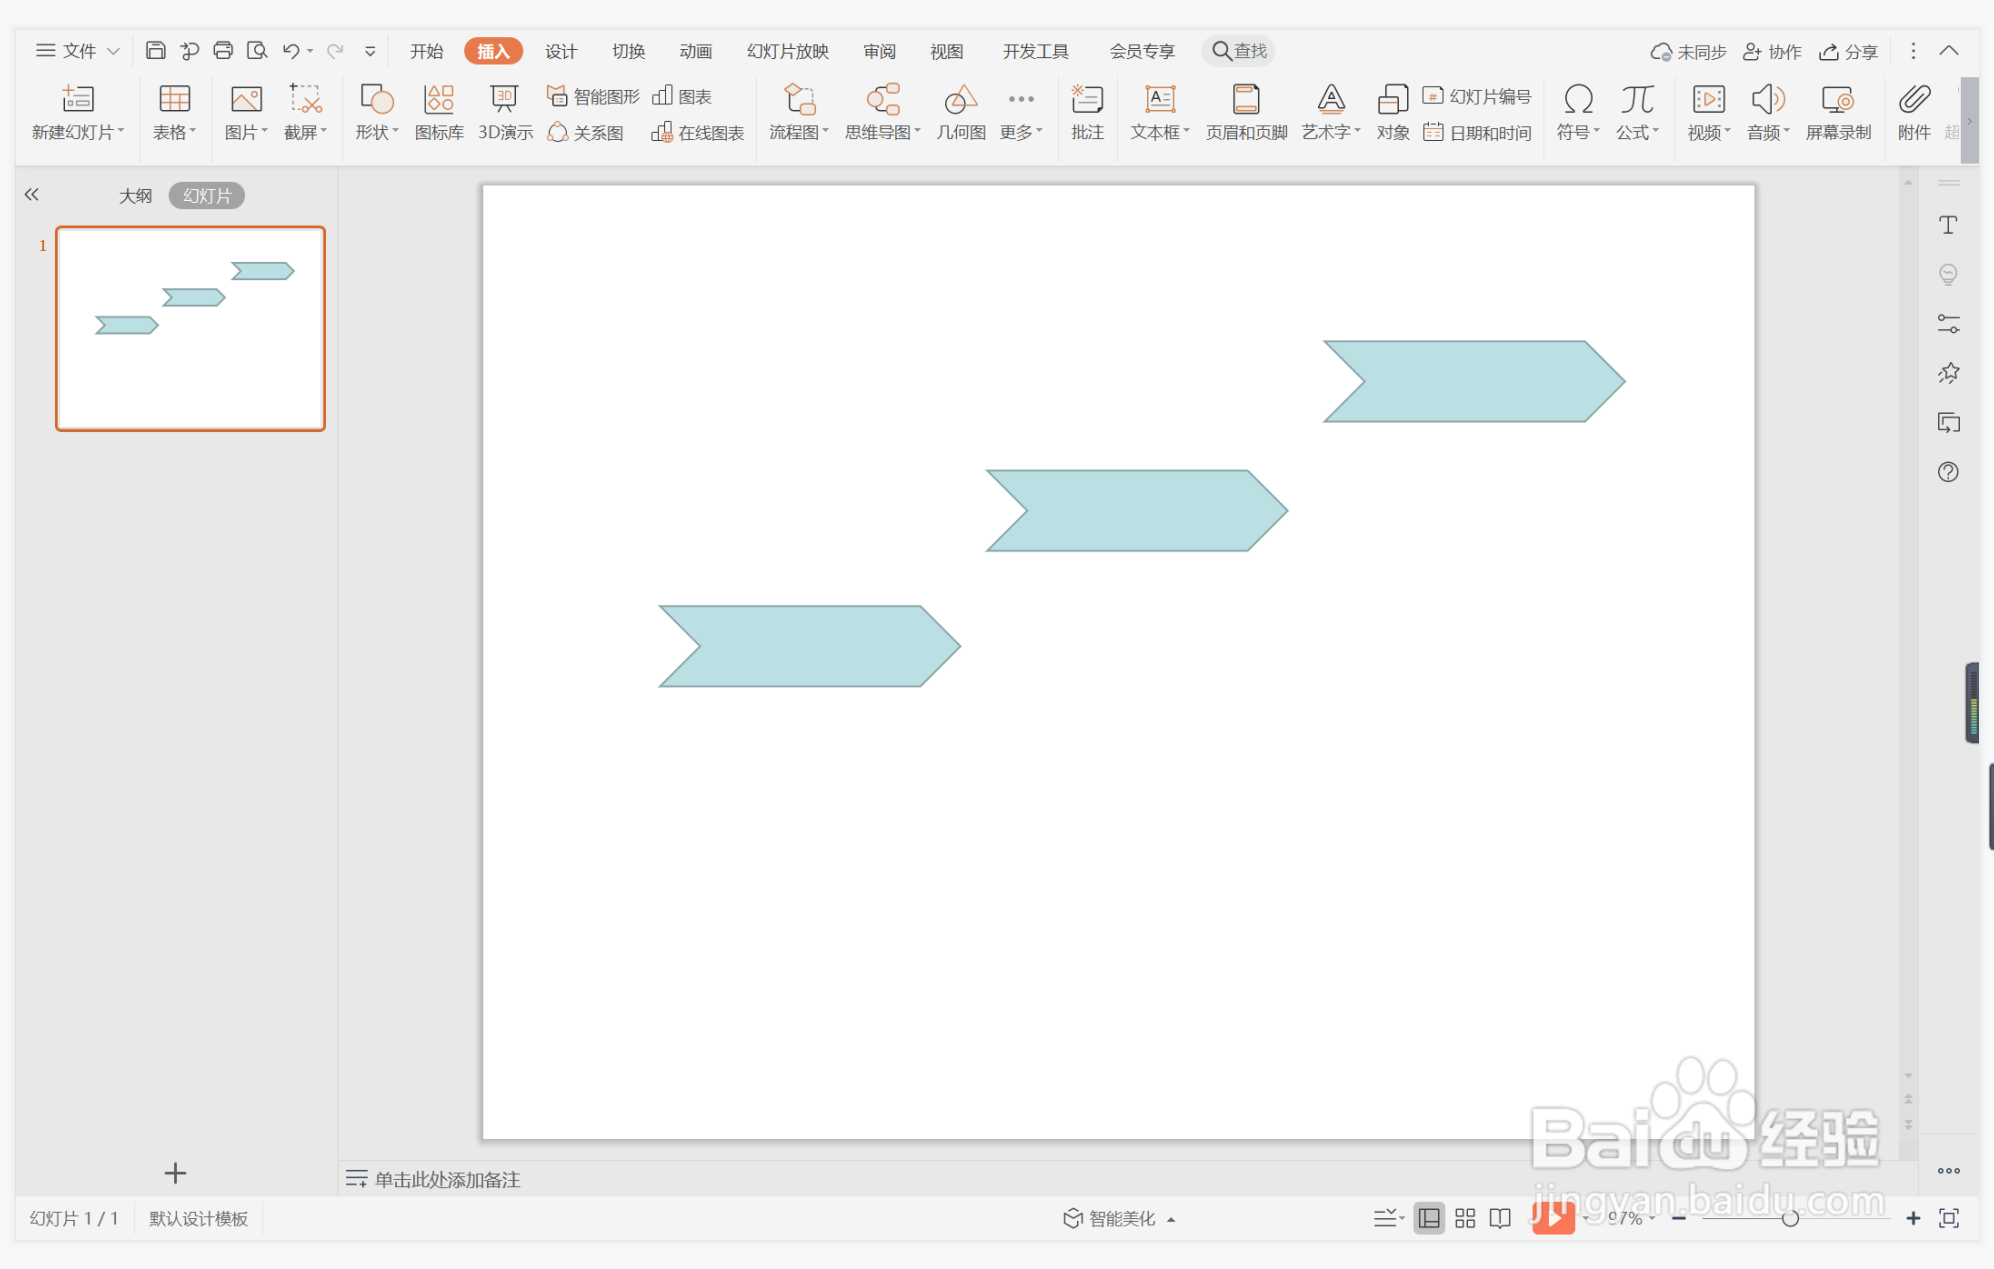This screenshot has width=1994, height=1269.
Task: Open print preview icon
Action: [257, 51]
